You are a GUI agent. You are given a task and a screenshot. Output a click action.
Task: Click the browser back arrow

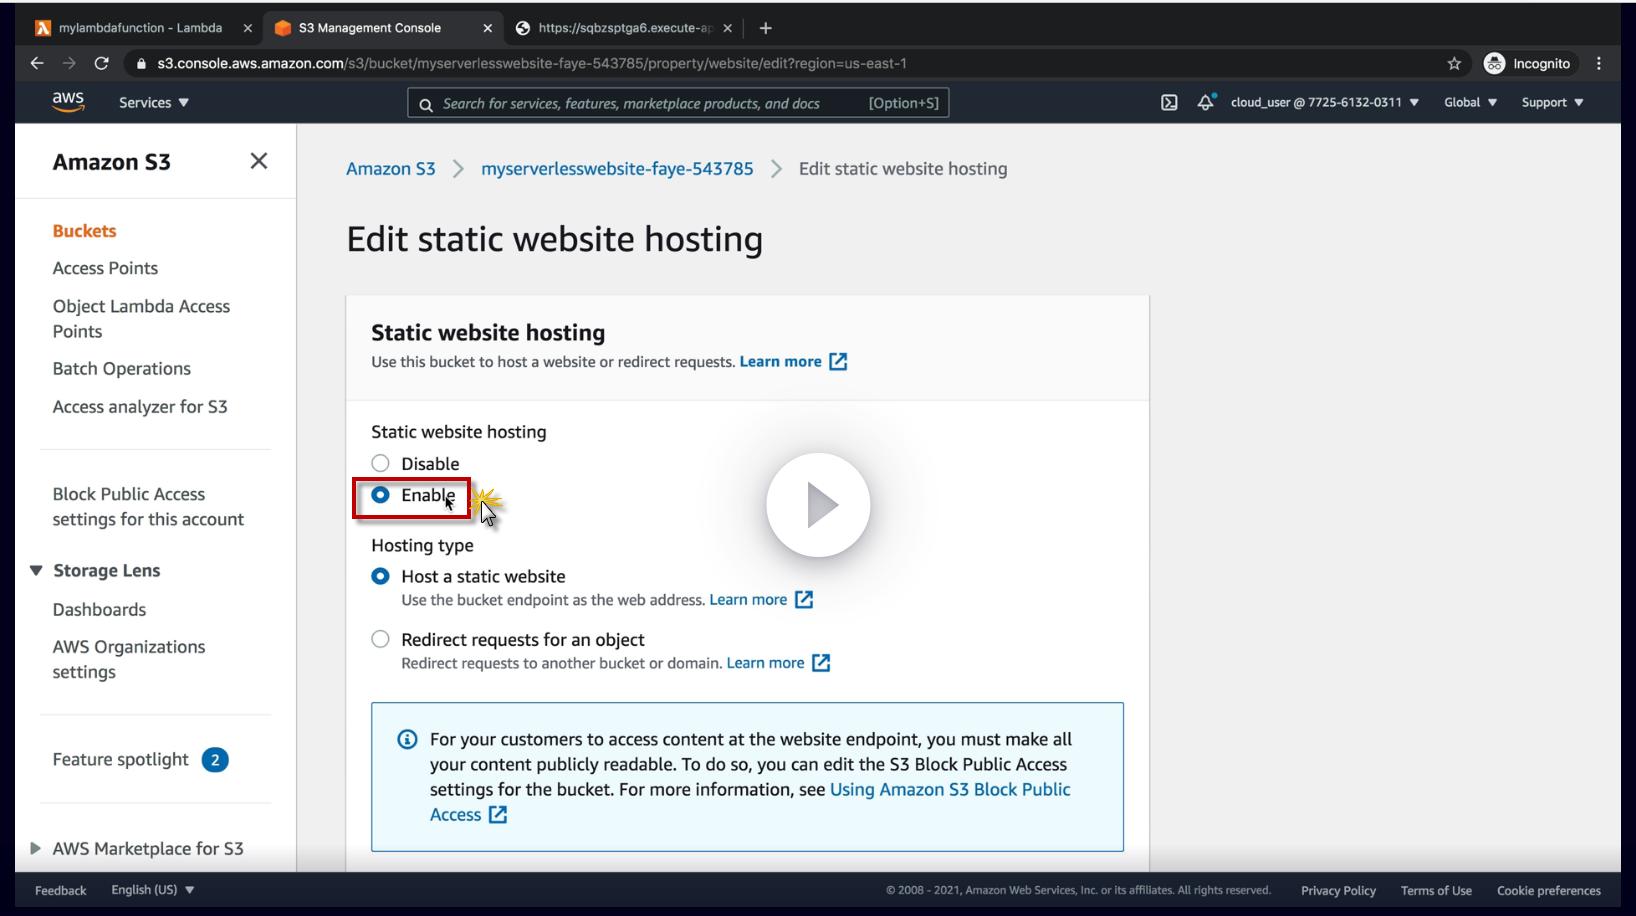coord(37,63)
